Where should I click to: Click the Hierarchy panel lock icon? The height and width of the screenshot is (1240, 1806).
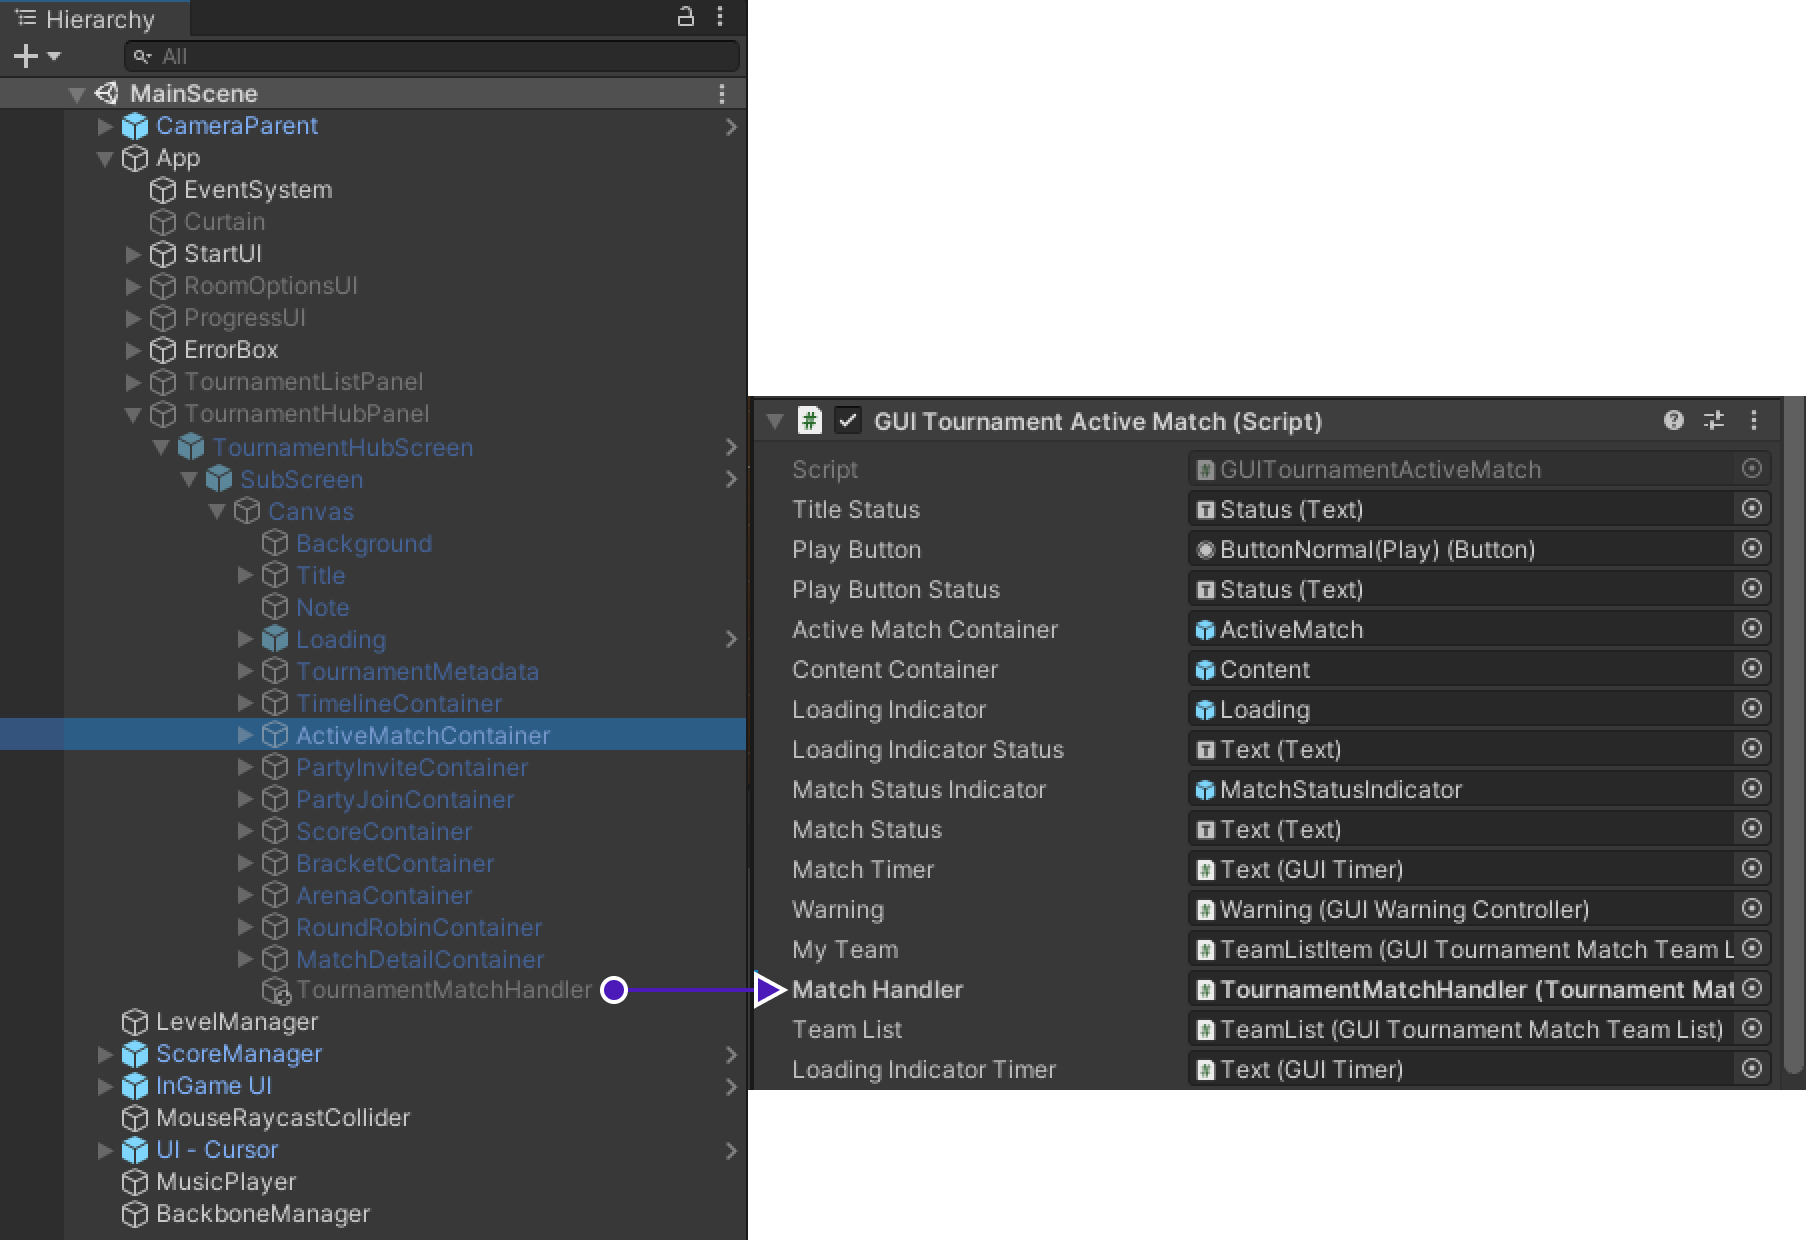686,17
